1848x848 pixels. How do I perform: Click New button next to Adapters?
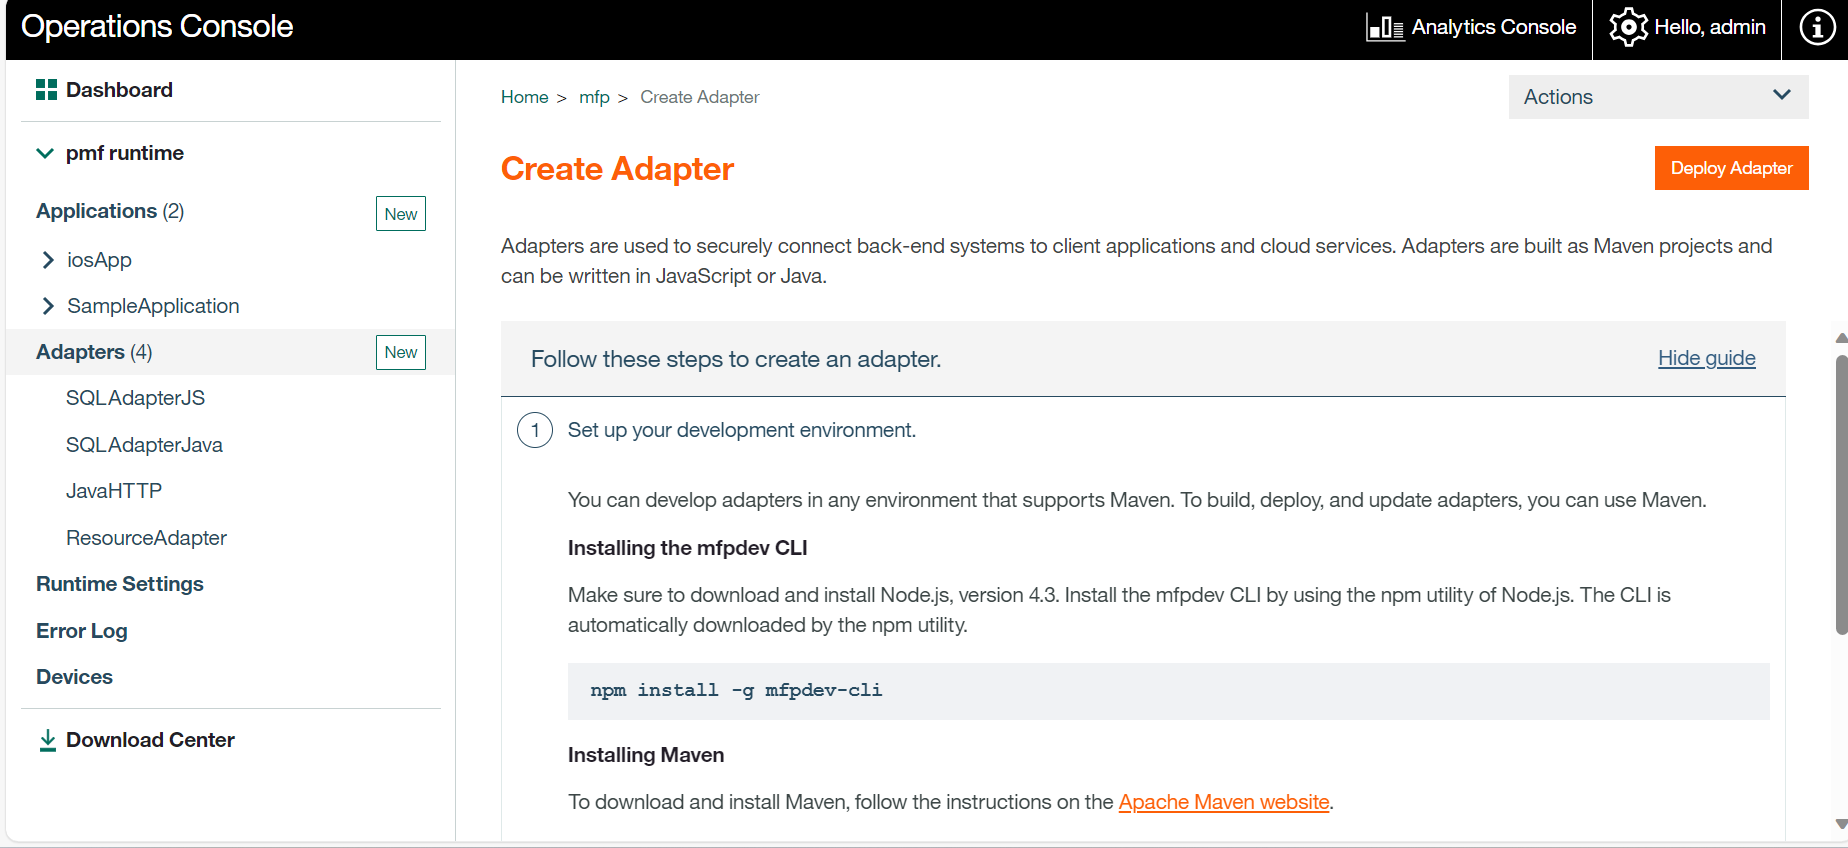pyautogui.click(x=400, y=352)
